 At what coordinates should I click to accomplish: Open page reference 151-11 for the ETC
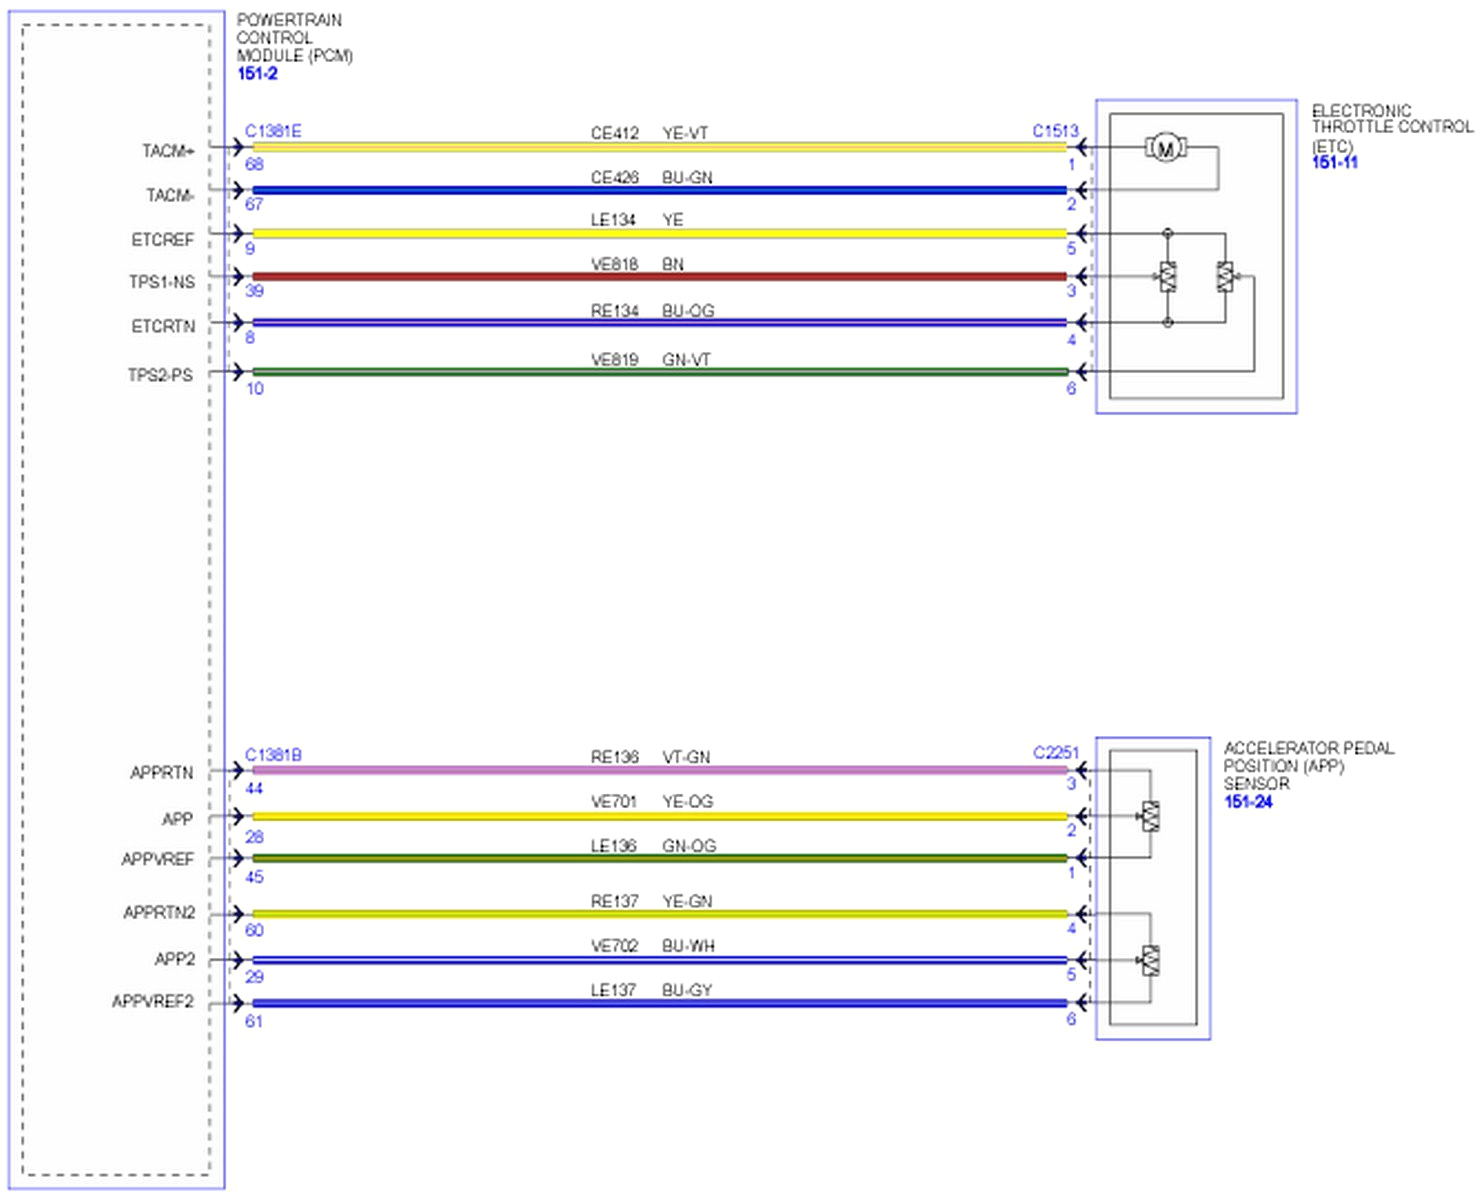tap(1336, 160)
